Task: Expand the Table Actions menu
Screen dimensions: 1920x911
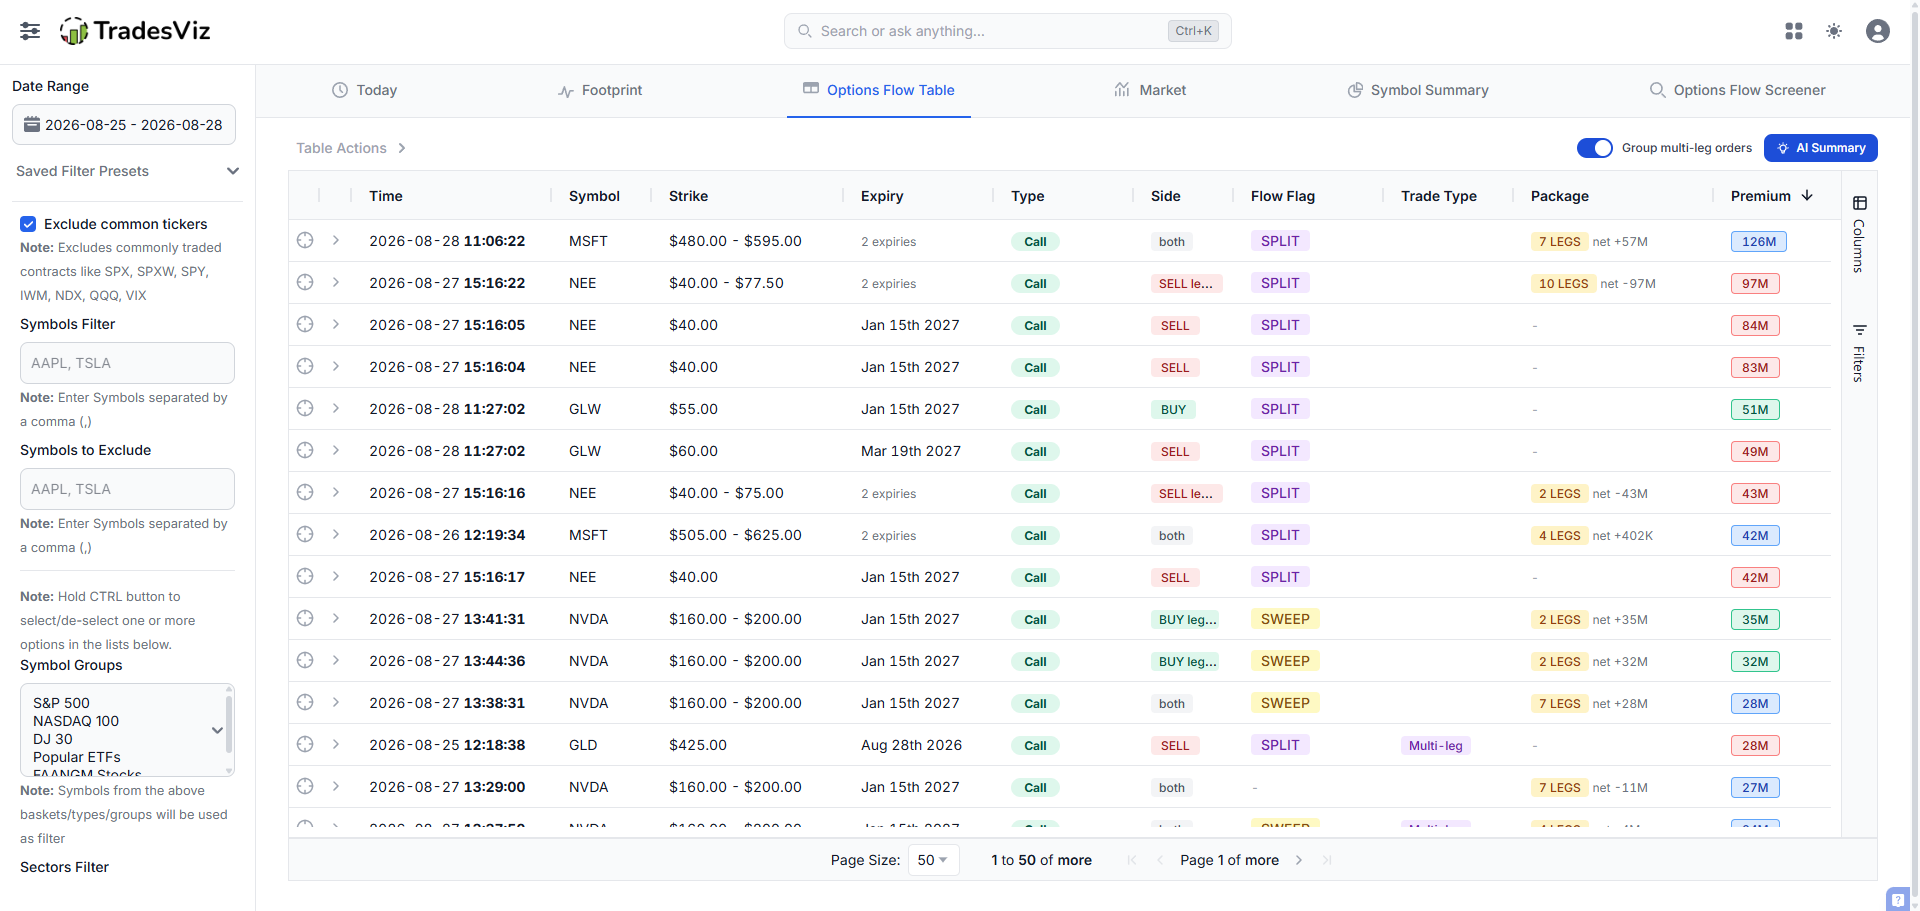Action: pos(351,148)
